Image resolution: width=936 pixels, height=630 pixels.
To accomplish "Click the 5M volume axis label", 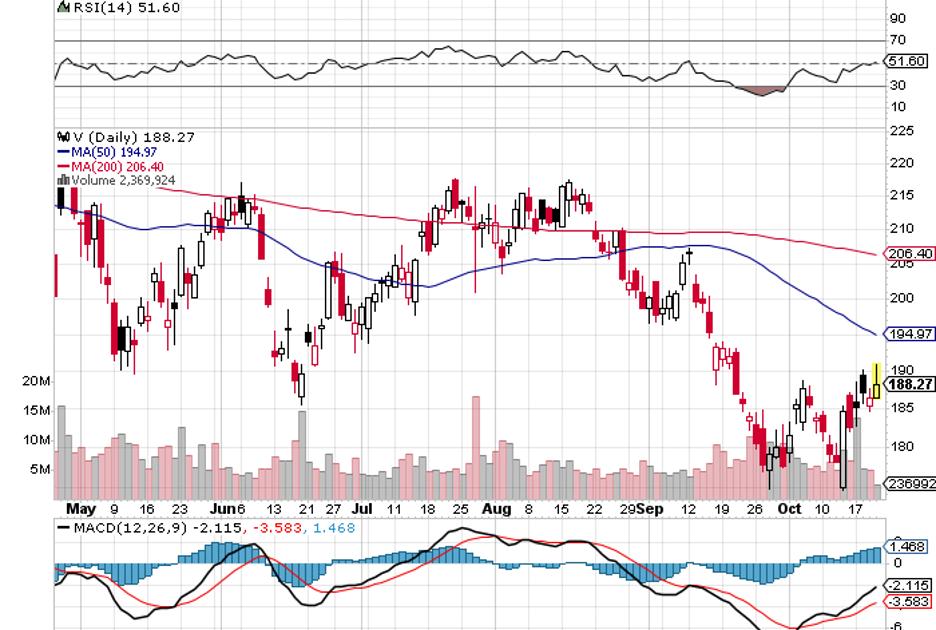I will (x=41, y=469).
